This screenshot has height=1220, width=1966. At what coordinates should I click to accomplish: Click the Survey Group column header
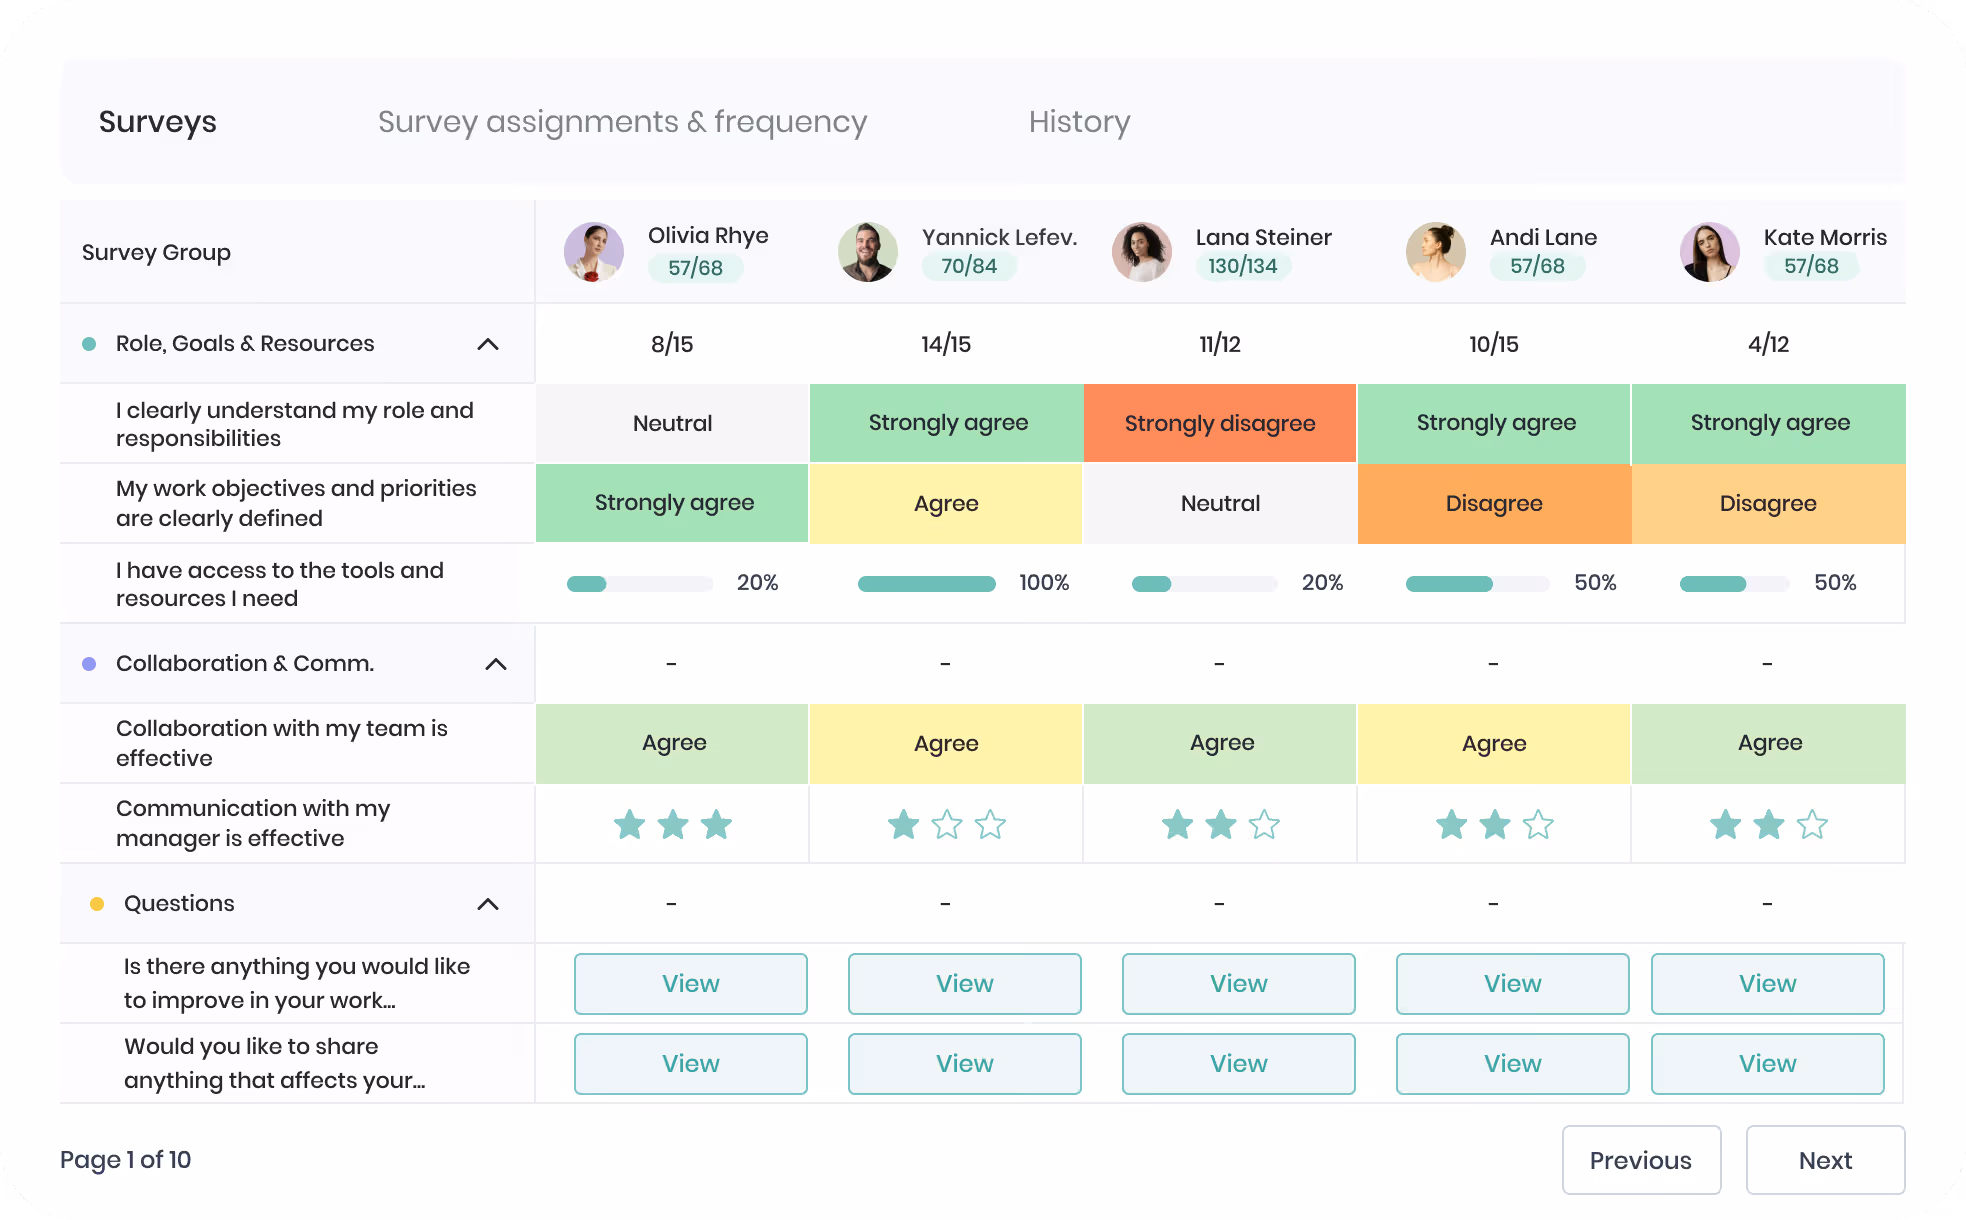[156, 252]
